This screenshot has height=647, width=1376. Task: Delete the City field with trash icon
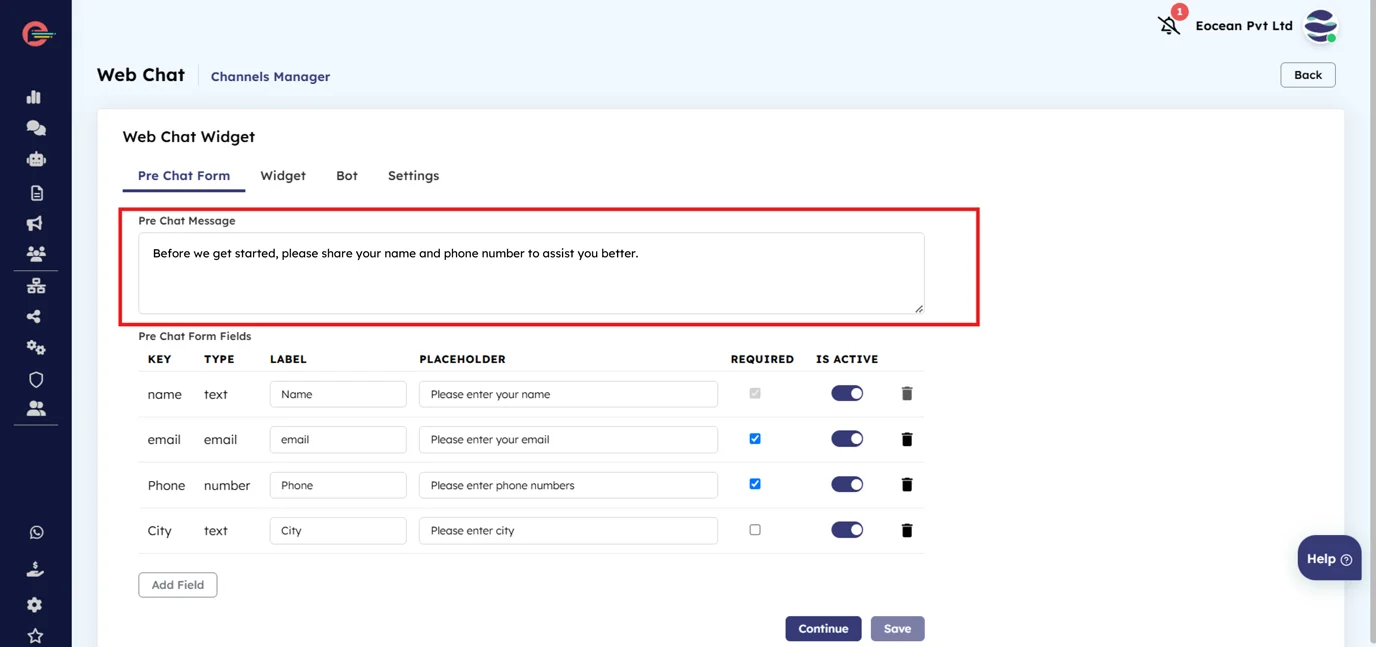click(x=907, y=530)
